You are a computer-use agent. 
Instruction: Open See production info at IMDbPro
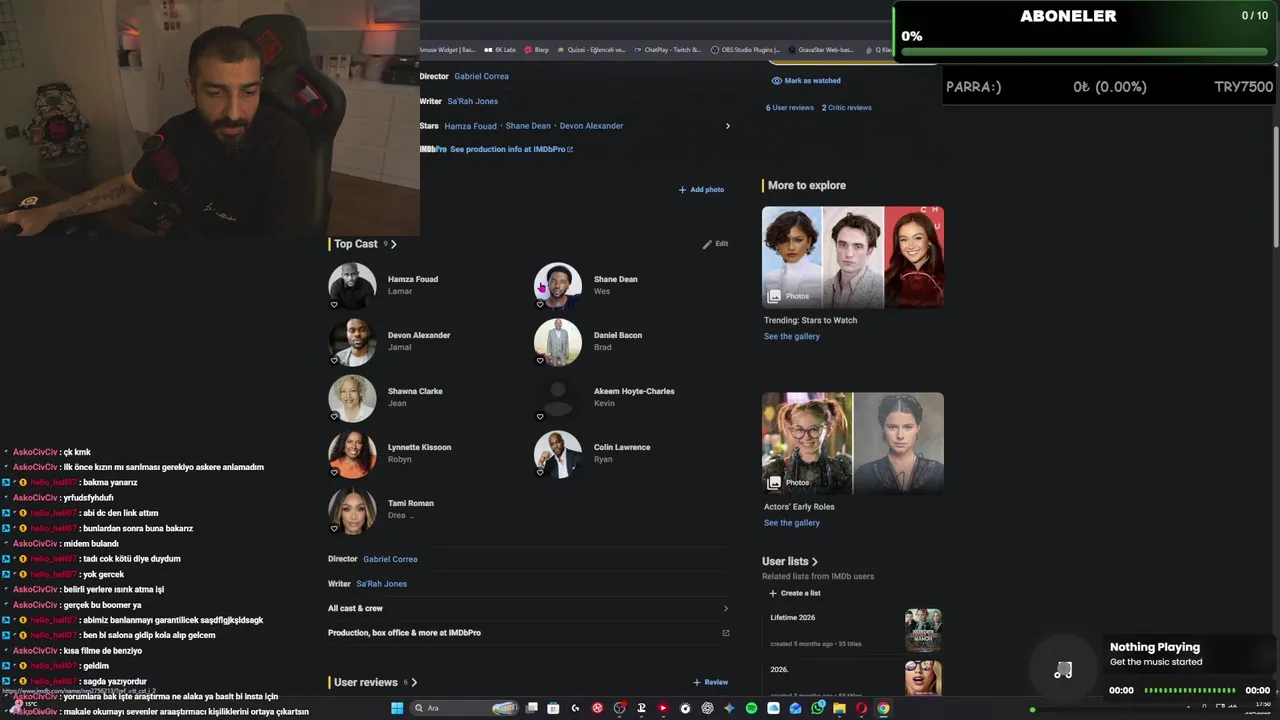click(511, 149)
